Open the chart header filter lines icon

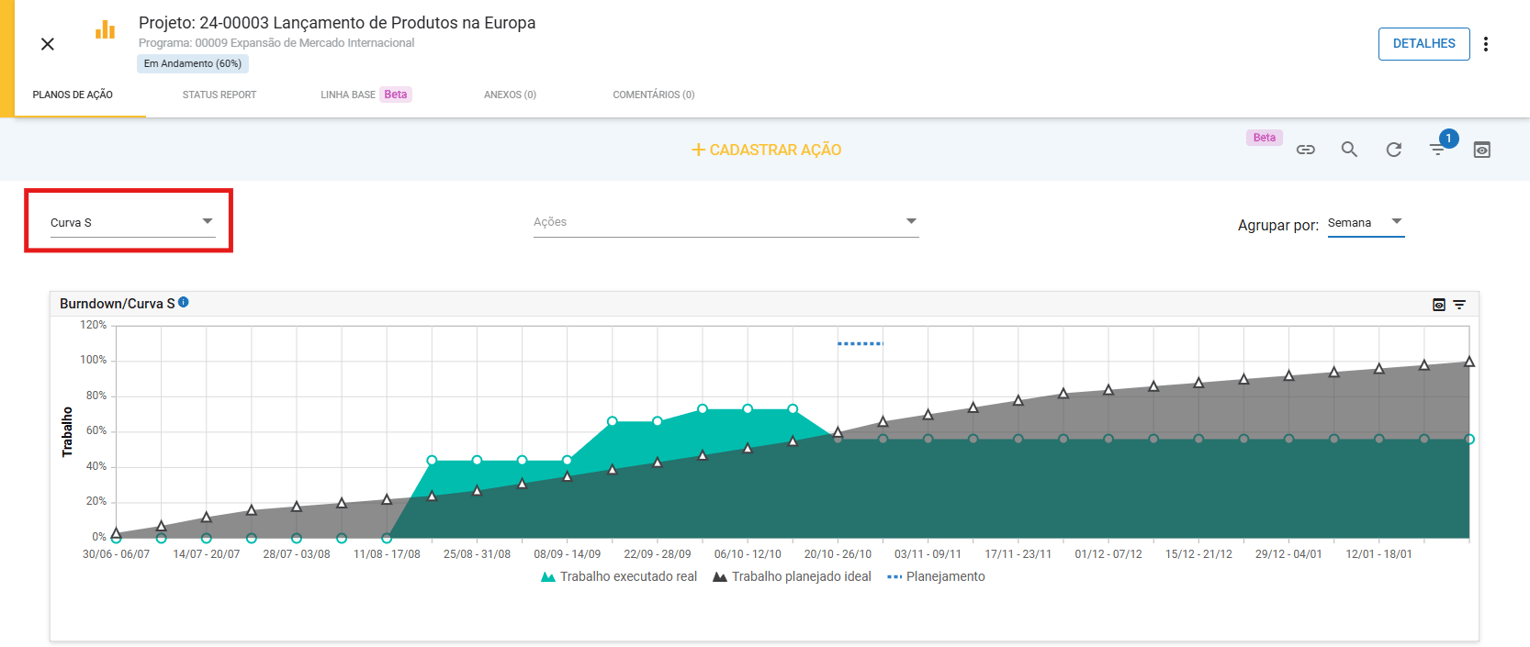coord(1460,305)
